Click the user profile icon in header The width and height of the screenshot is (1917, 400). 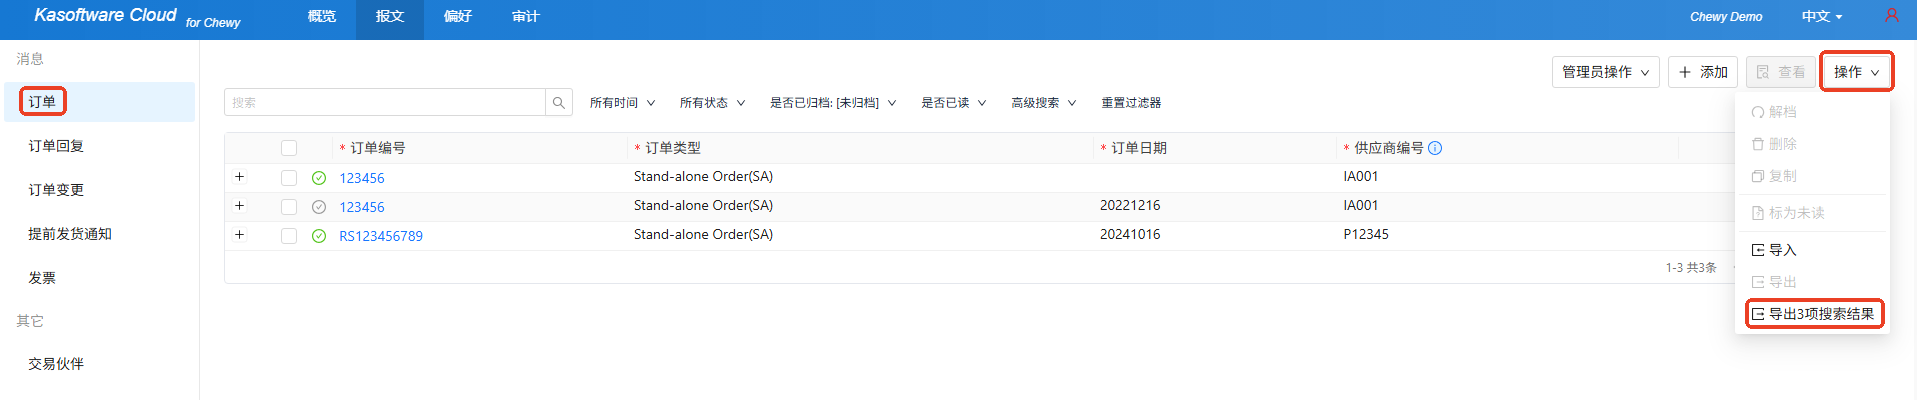pos(1891,16)
